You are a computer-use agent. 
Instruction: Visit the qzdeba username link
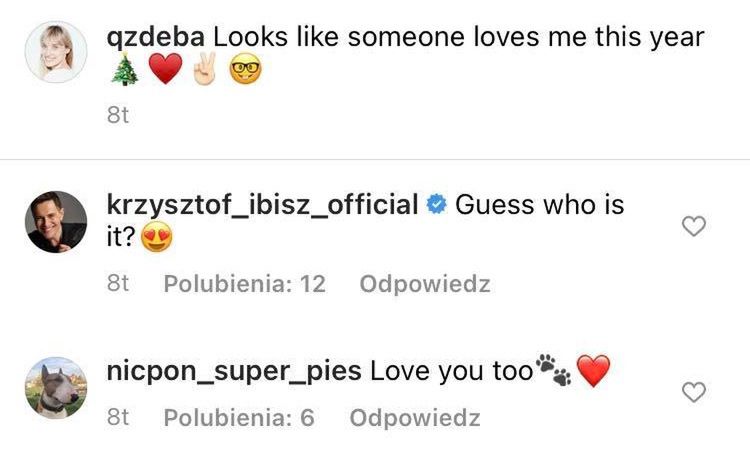point(155,37)
